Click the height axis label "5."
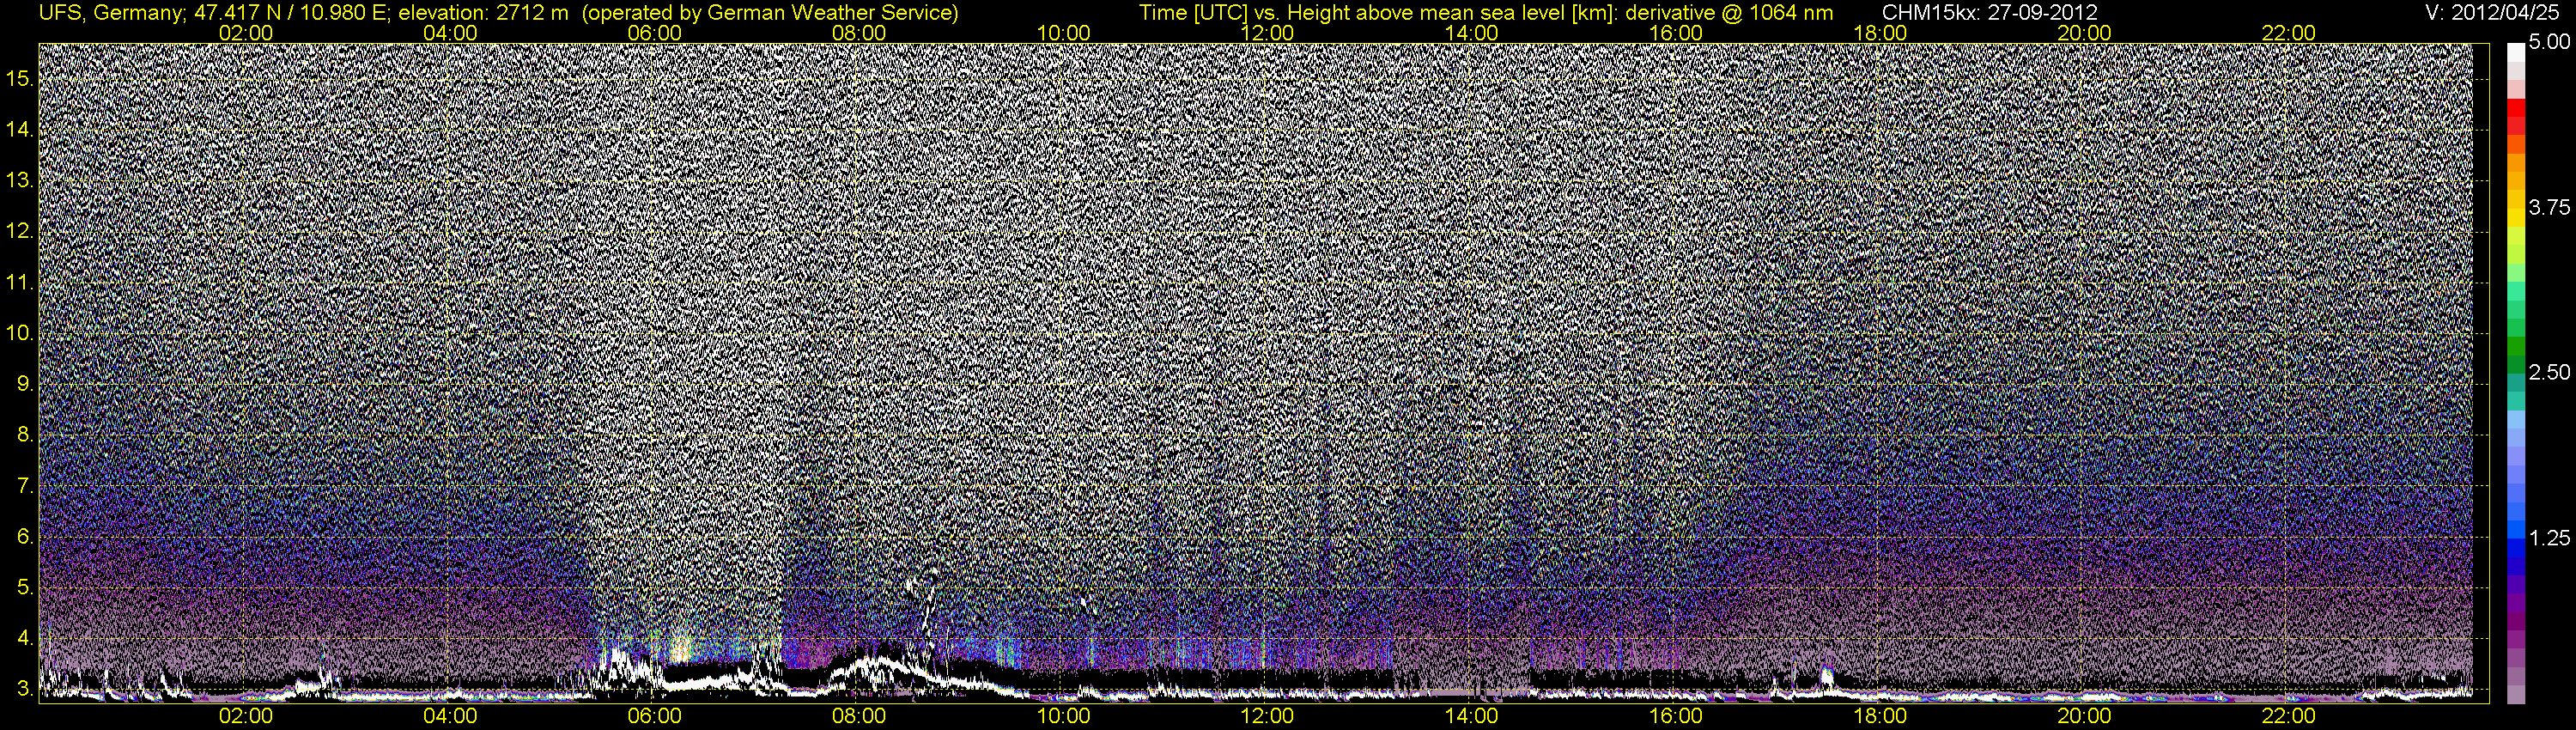Image resolution: width=2576 pixels, height=730 pixels. tap(26, 587)
